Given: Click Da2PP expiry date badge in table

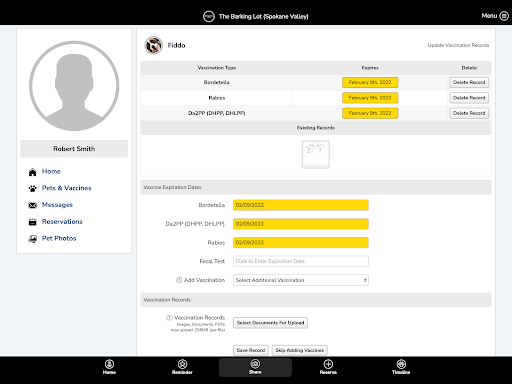Looking at the screenshot, I should [x=370, y=113].
